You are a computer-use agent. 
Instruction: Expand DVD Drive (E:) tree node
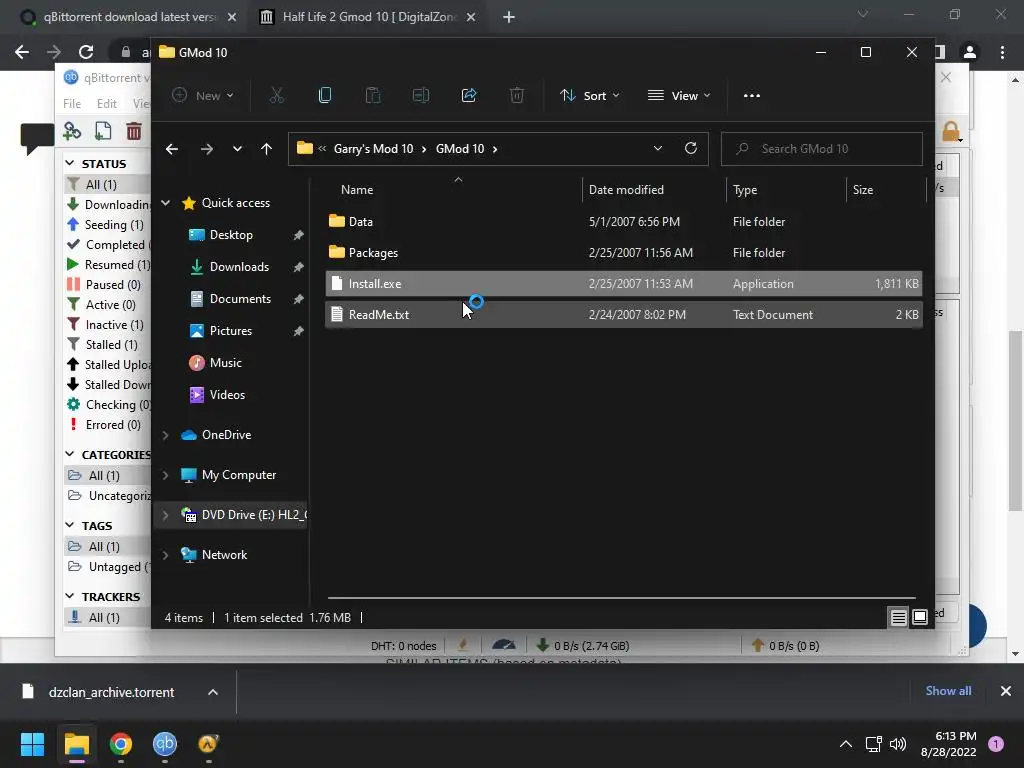pyautogui.click(x=166, y=515)
